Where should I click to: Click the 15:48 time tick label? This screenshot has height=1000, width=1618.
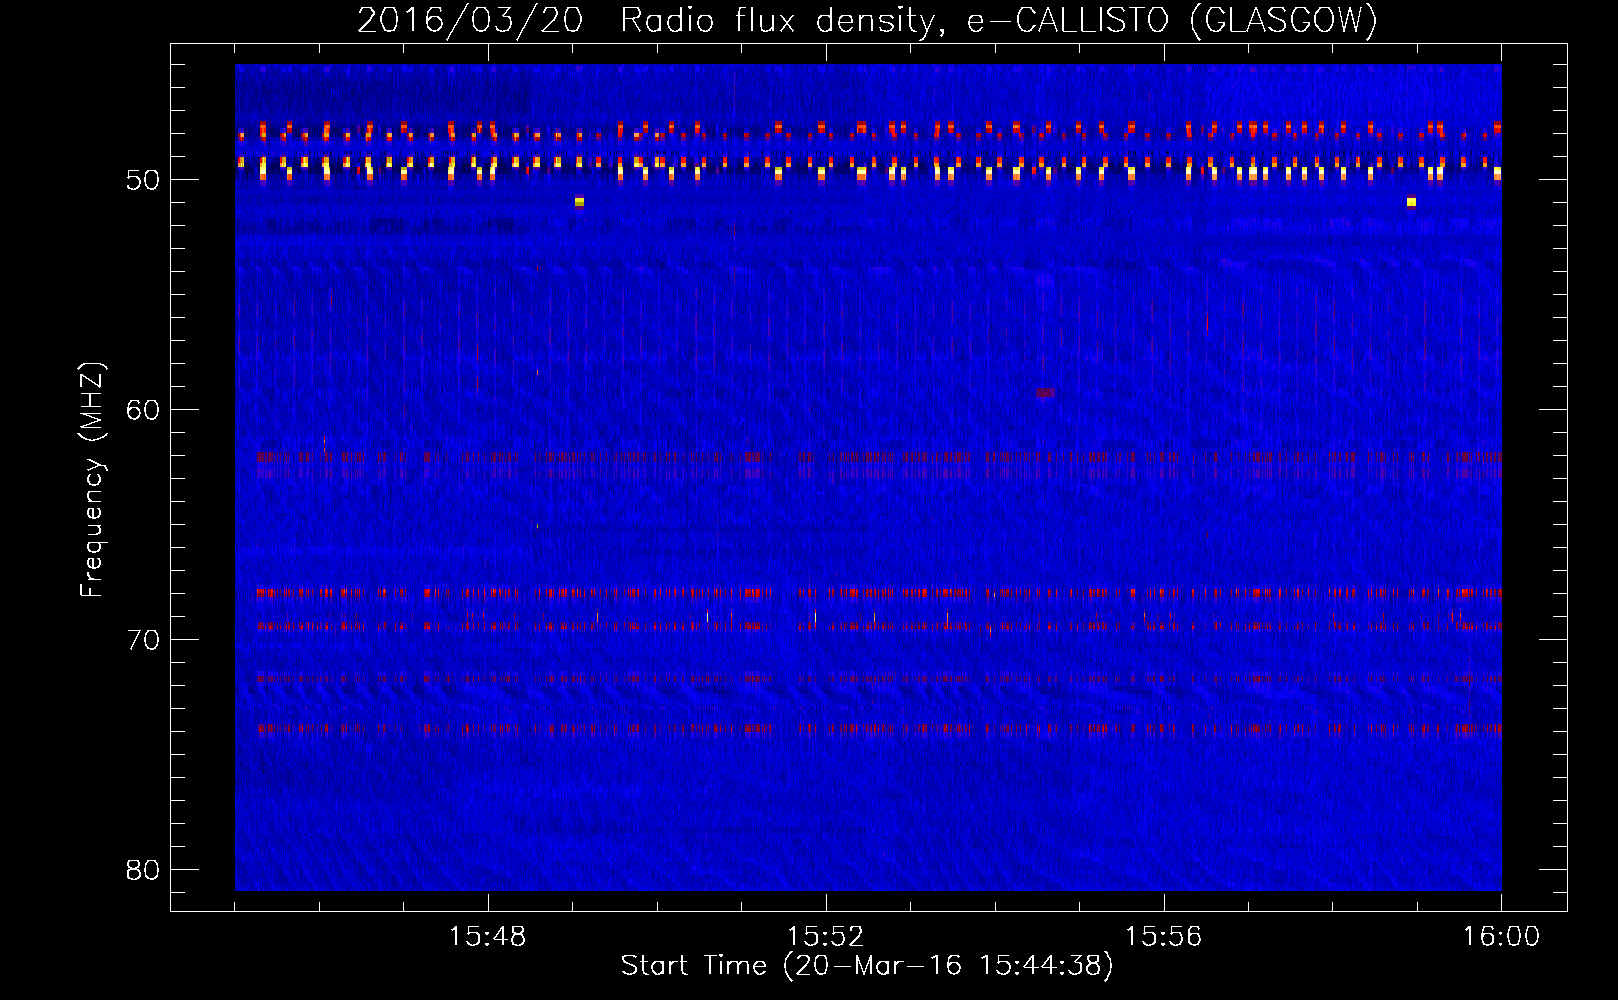click(x=488, y=937)
